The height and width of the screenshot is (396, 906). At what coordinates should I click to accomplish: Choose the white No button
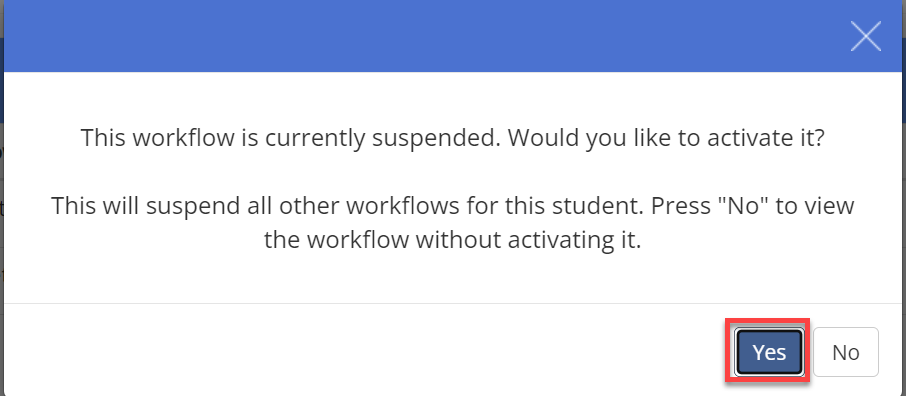point(845,352)
